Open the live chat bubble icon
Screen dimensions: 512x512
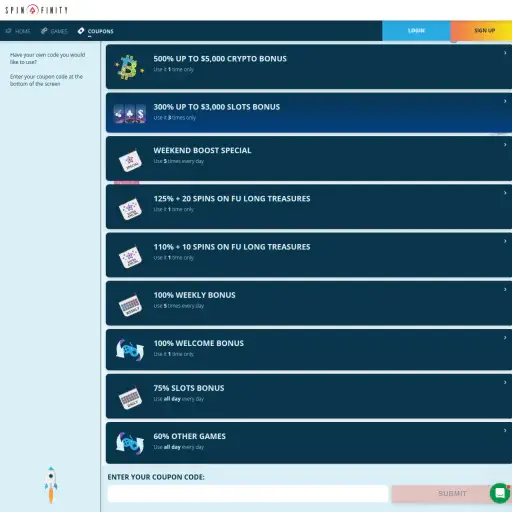coord(500,493)
